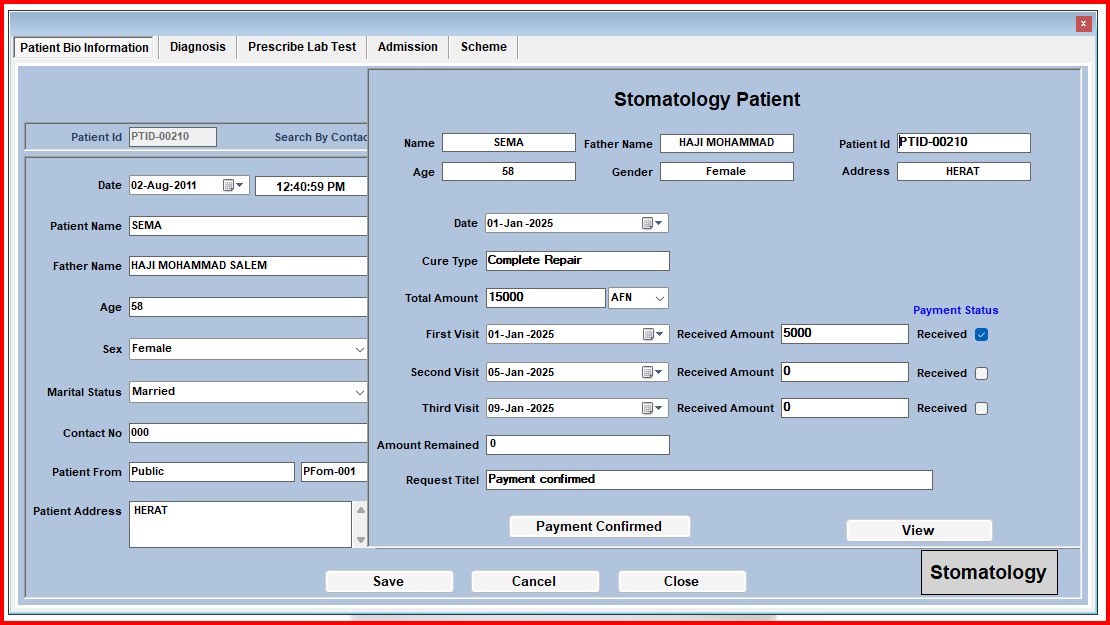Close the window with red X button
The height and width of the screenshot is (625, 1110).
pos(1083,23)
